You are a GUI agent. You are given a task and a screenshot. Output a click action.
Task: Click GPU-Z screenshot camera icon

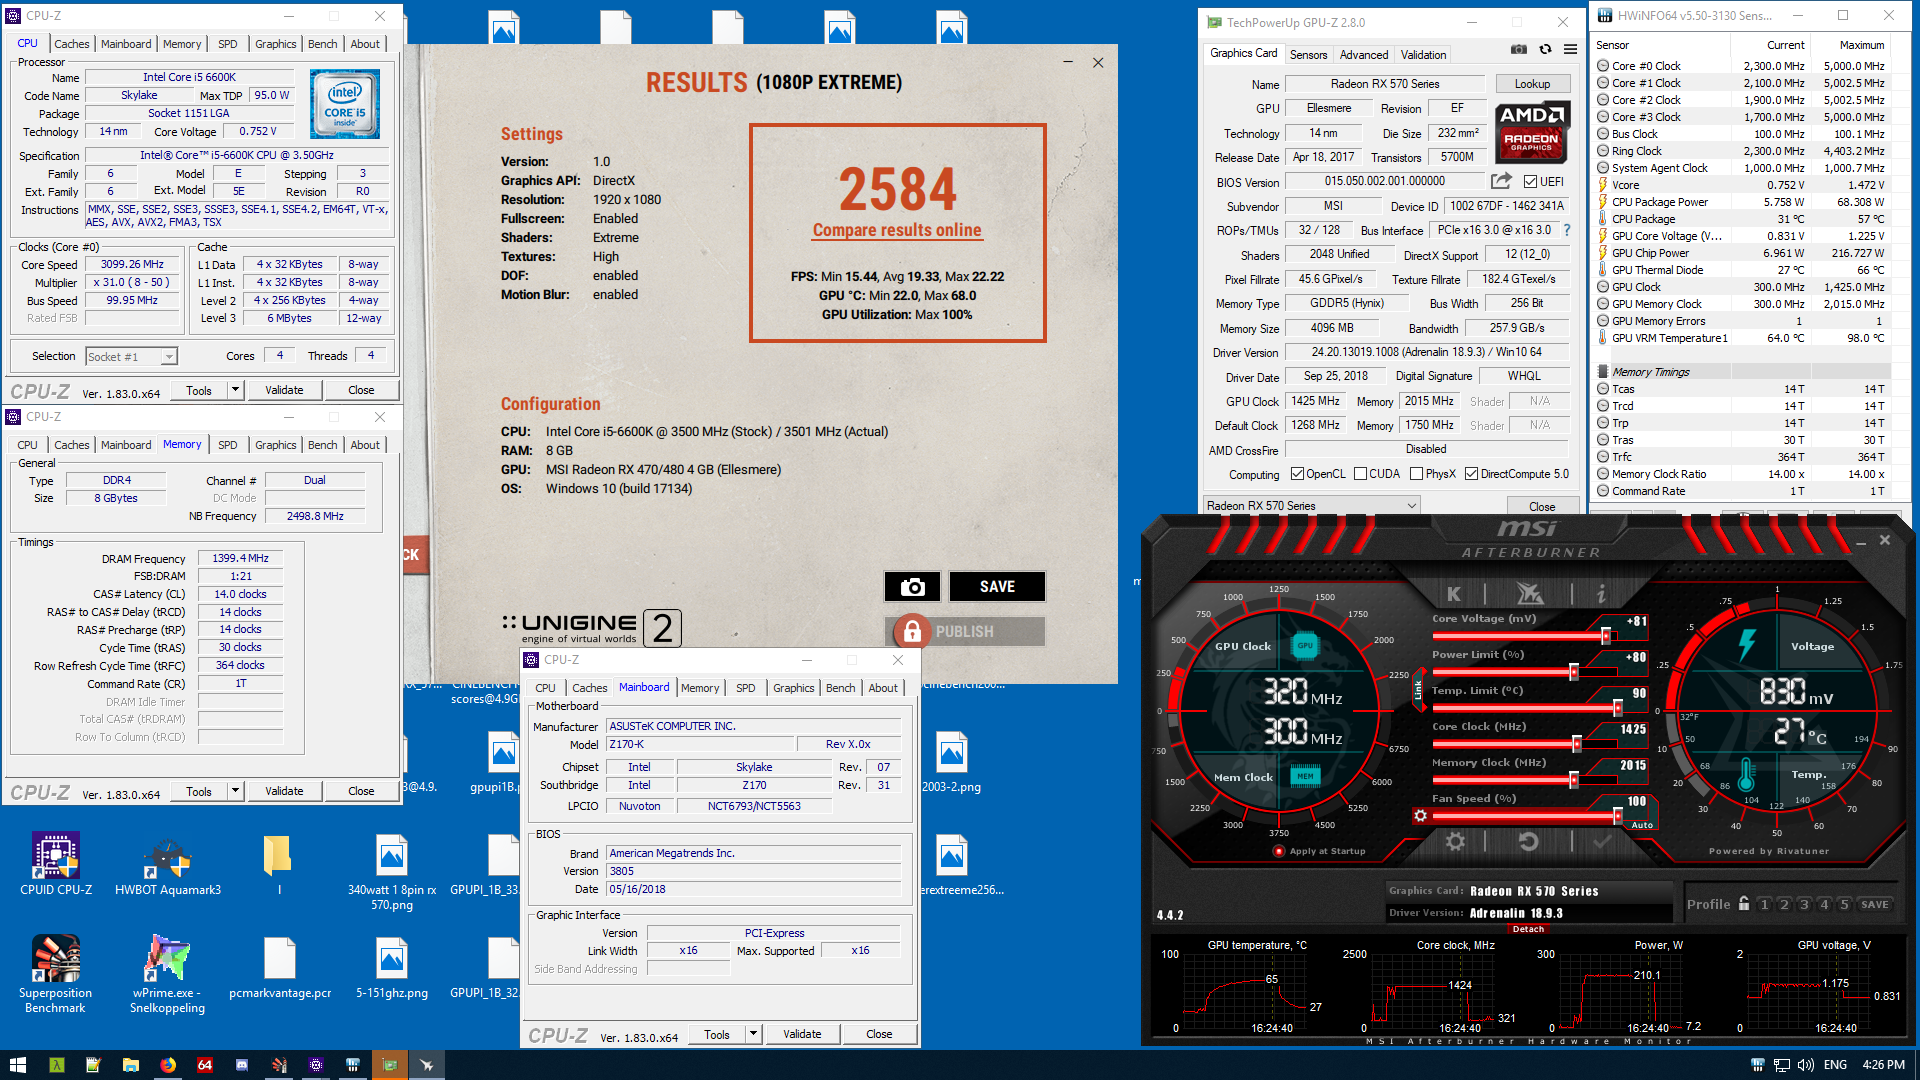(x=1518, y=50)
